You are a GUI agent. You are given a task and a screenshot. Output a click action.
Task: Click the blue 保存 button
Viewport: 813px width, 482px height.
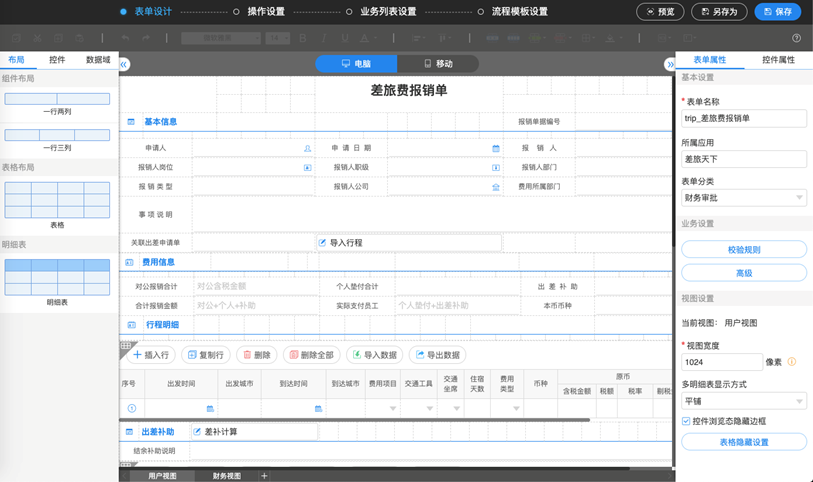tap(778, 11)
